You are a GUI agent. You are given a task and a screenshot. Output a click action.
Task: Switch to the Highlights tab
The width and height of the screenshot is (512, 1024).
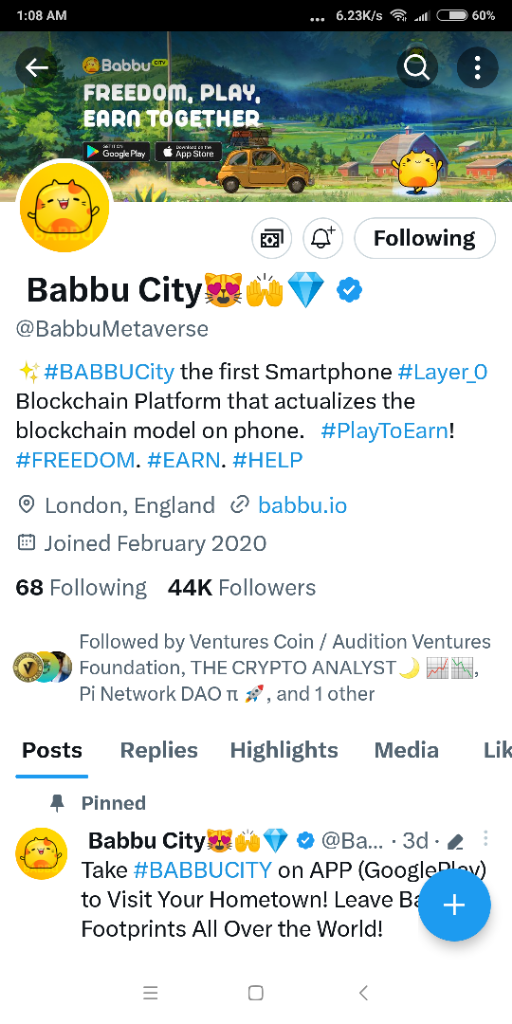[284, 750]
